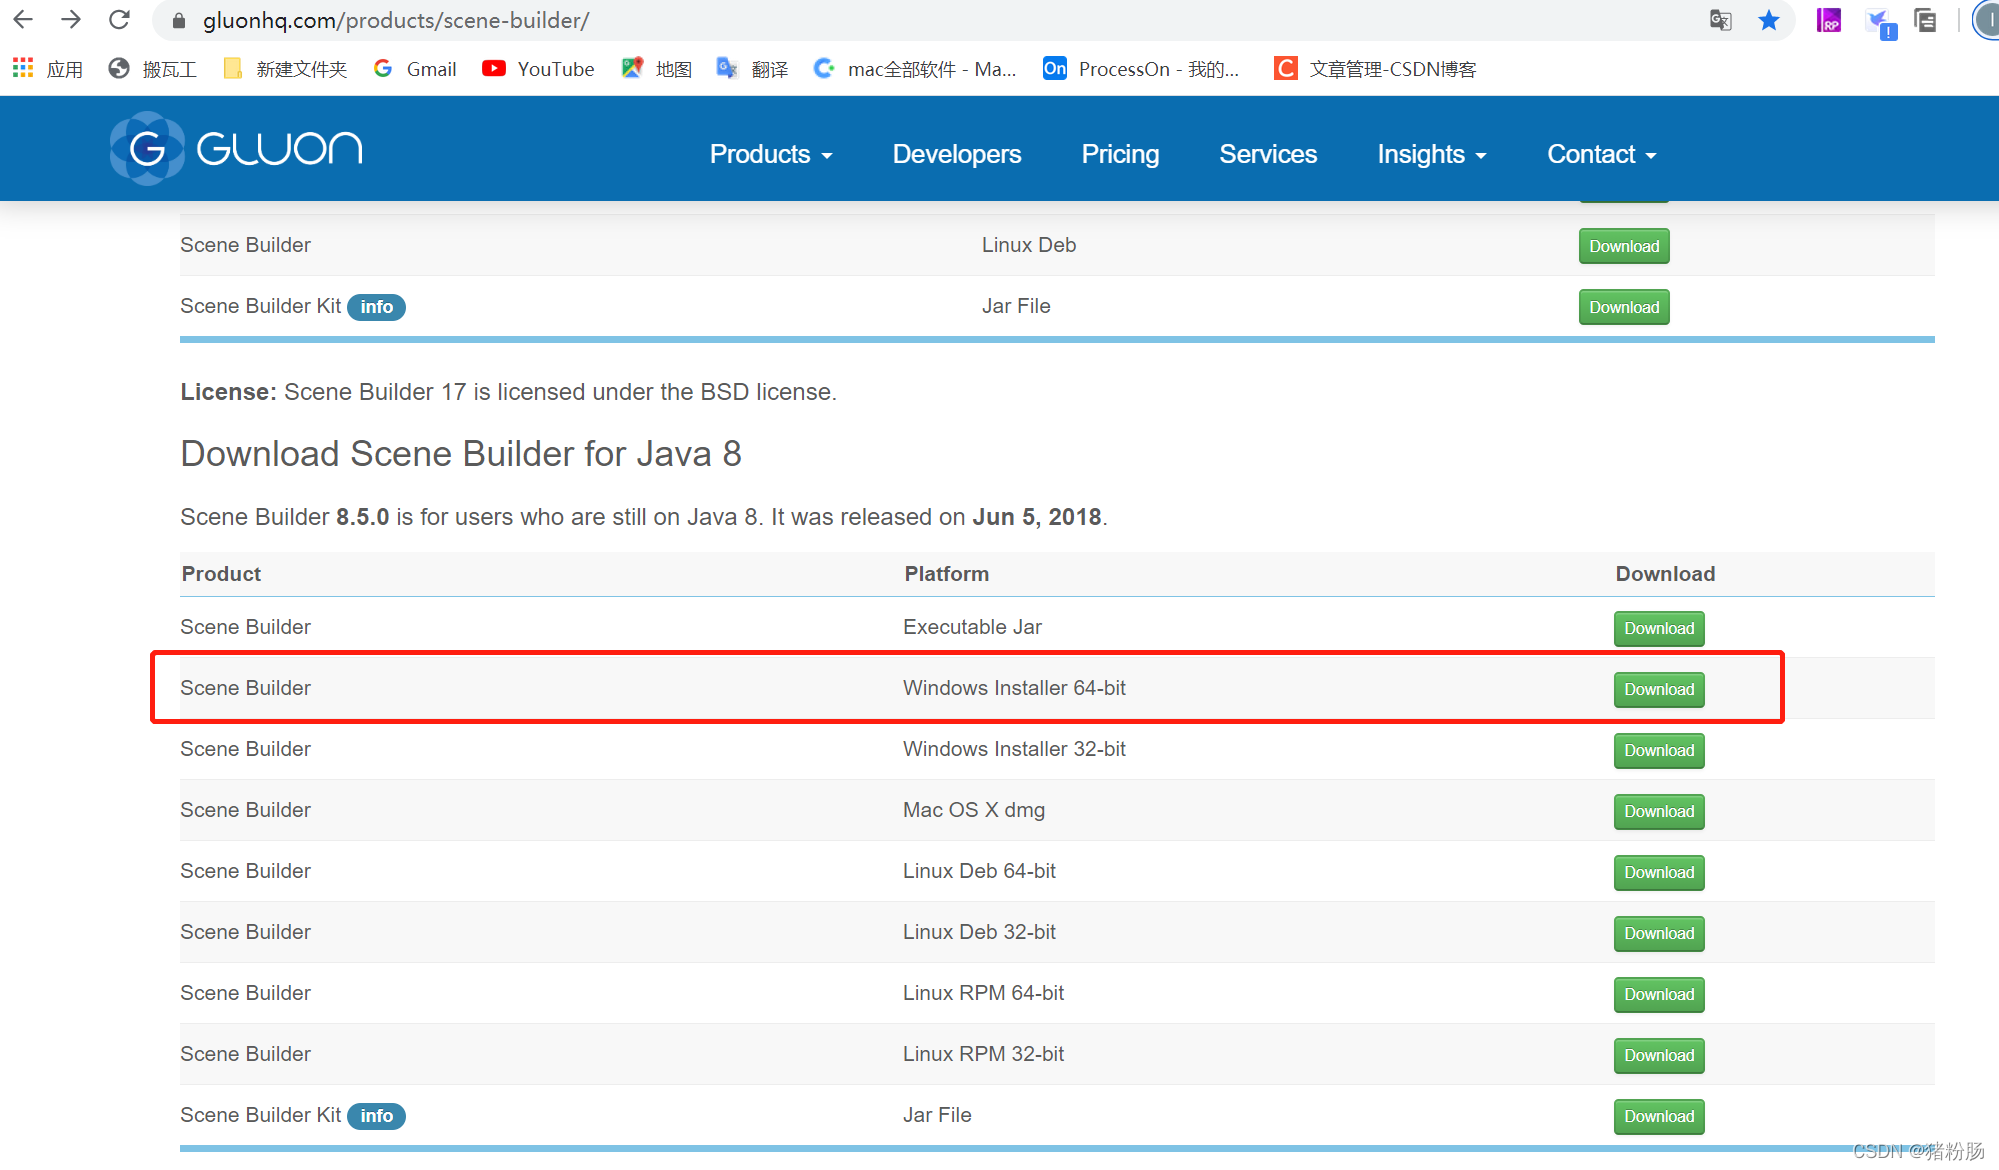
Task: Click the padlock site security icon
Action: pos(179,21)
